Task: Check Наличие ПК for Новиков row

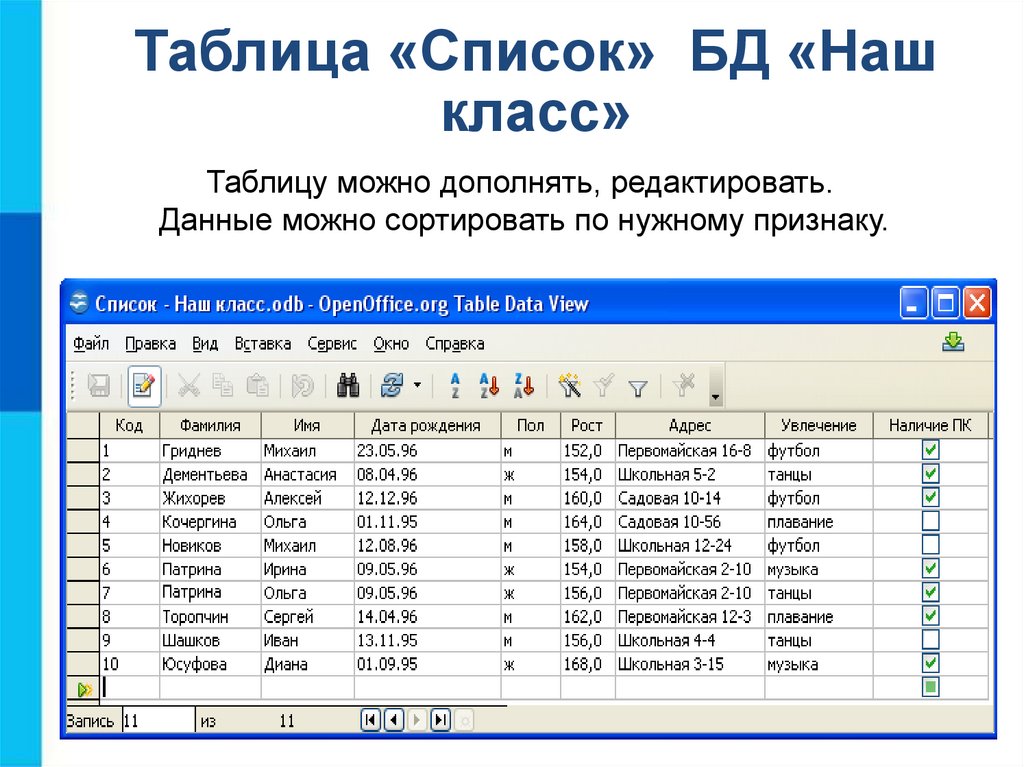Action: [x=931, y=544]
